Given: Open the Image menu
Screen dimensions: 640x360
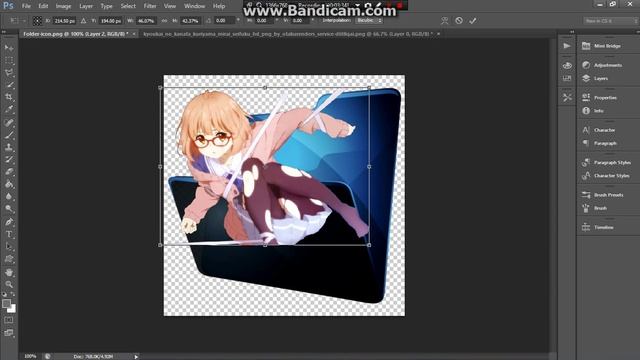Looking at the screenshot, I should pos(63,6).
